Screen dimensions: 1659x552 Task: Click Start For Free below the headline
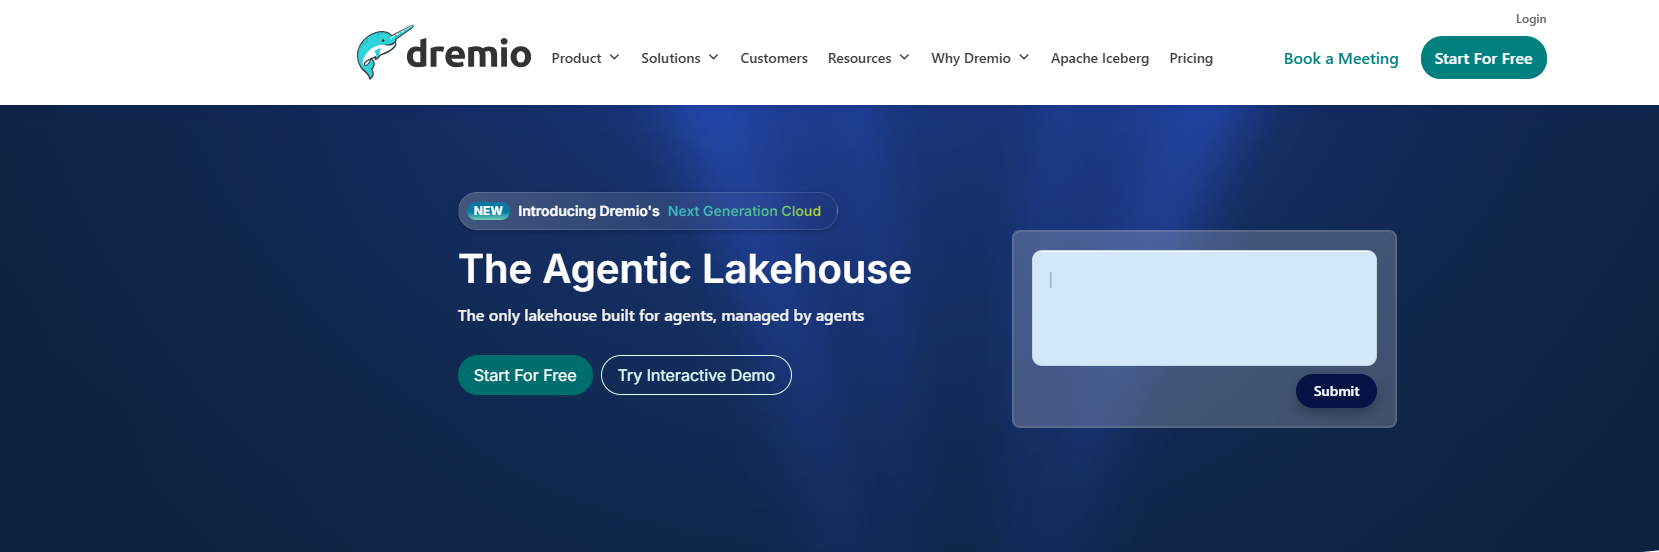(525, 375)
